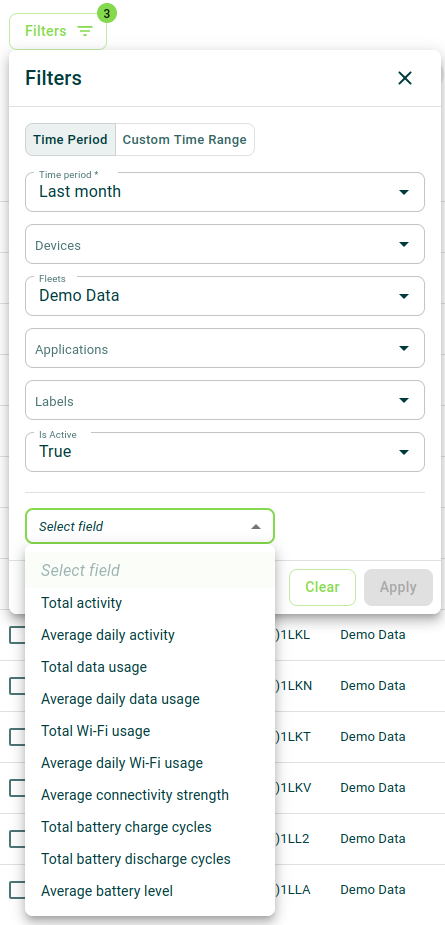Open the Is Active dropdown showing True
This screenshot has width=445, height=925.
pos(225,452)
